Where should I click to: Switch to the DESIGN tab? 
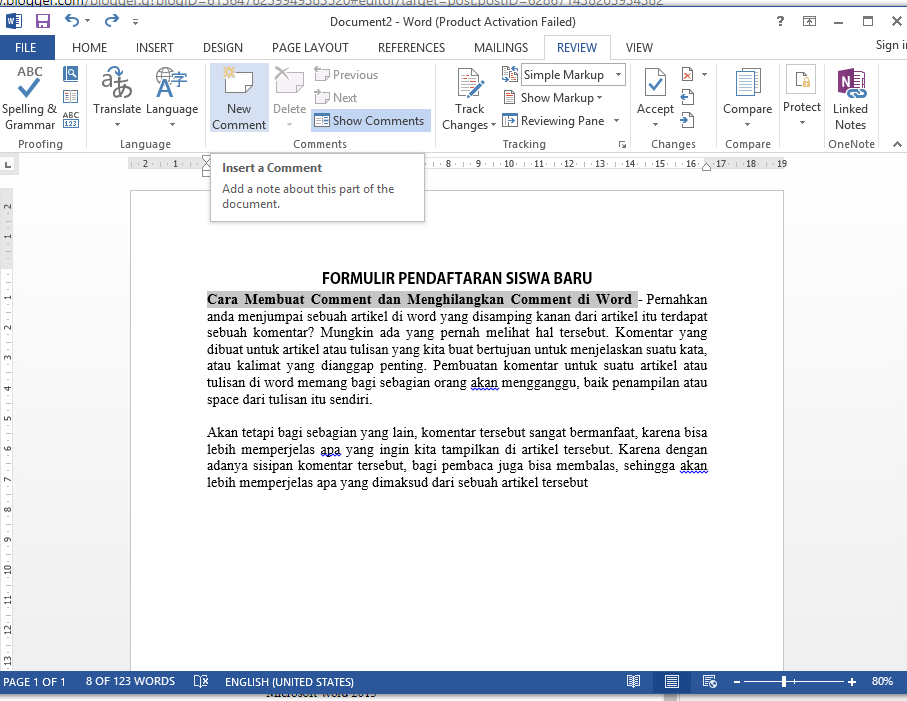(223, 47)
